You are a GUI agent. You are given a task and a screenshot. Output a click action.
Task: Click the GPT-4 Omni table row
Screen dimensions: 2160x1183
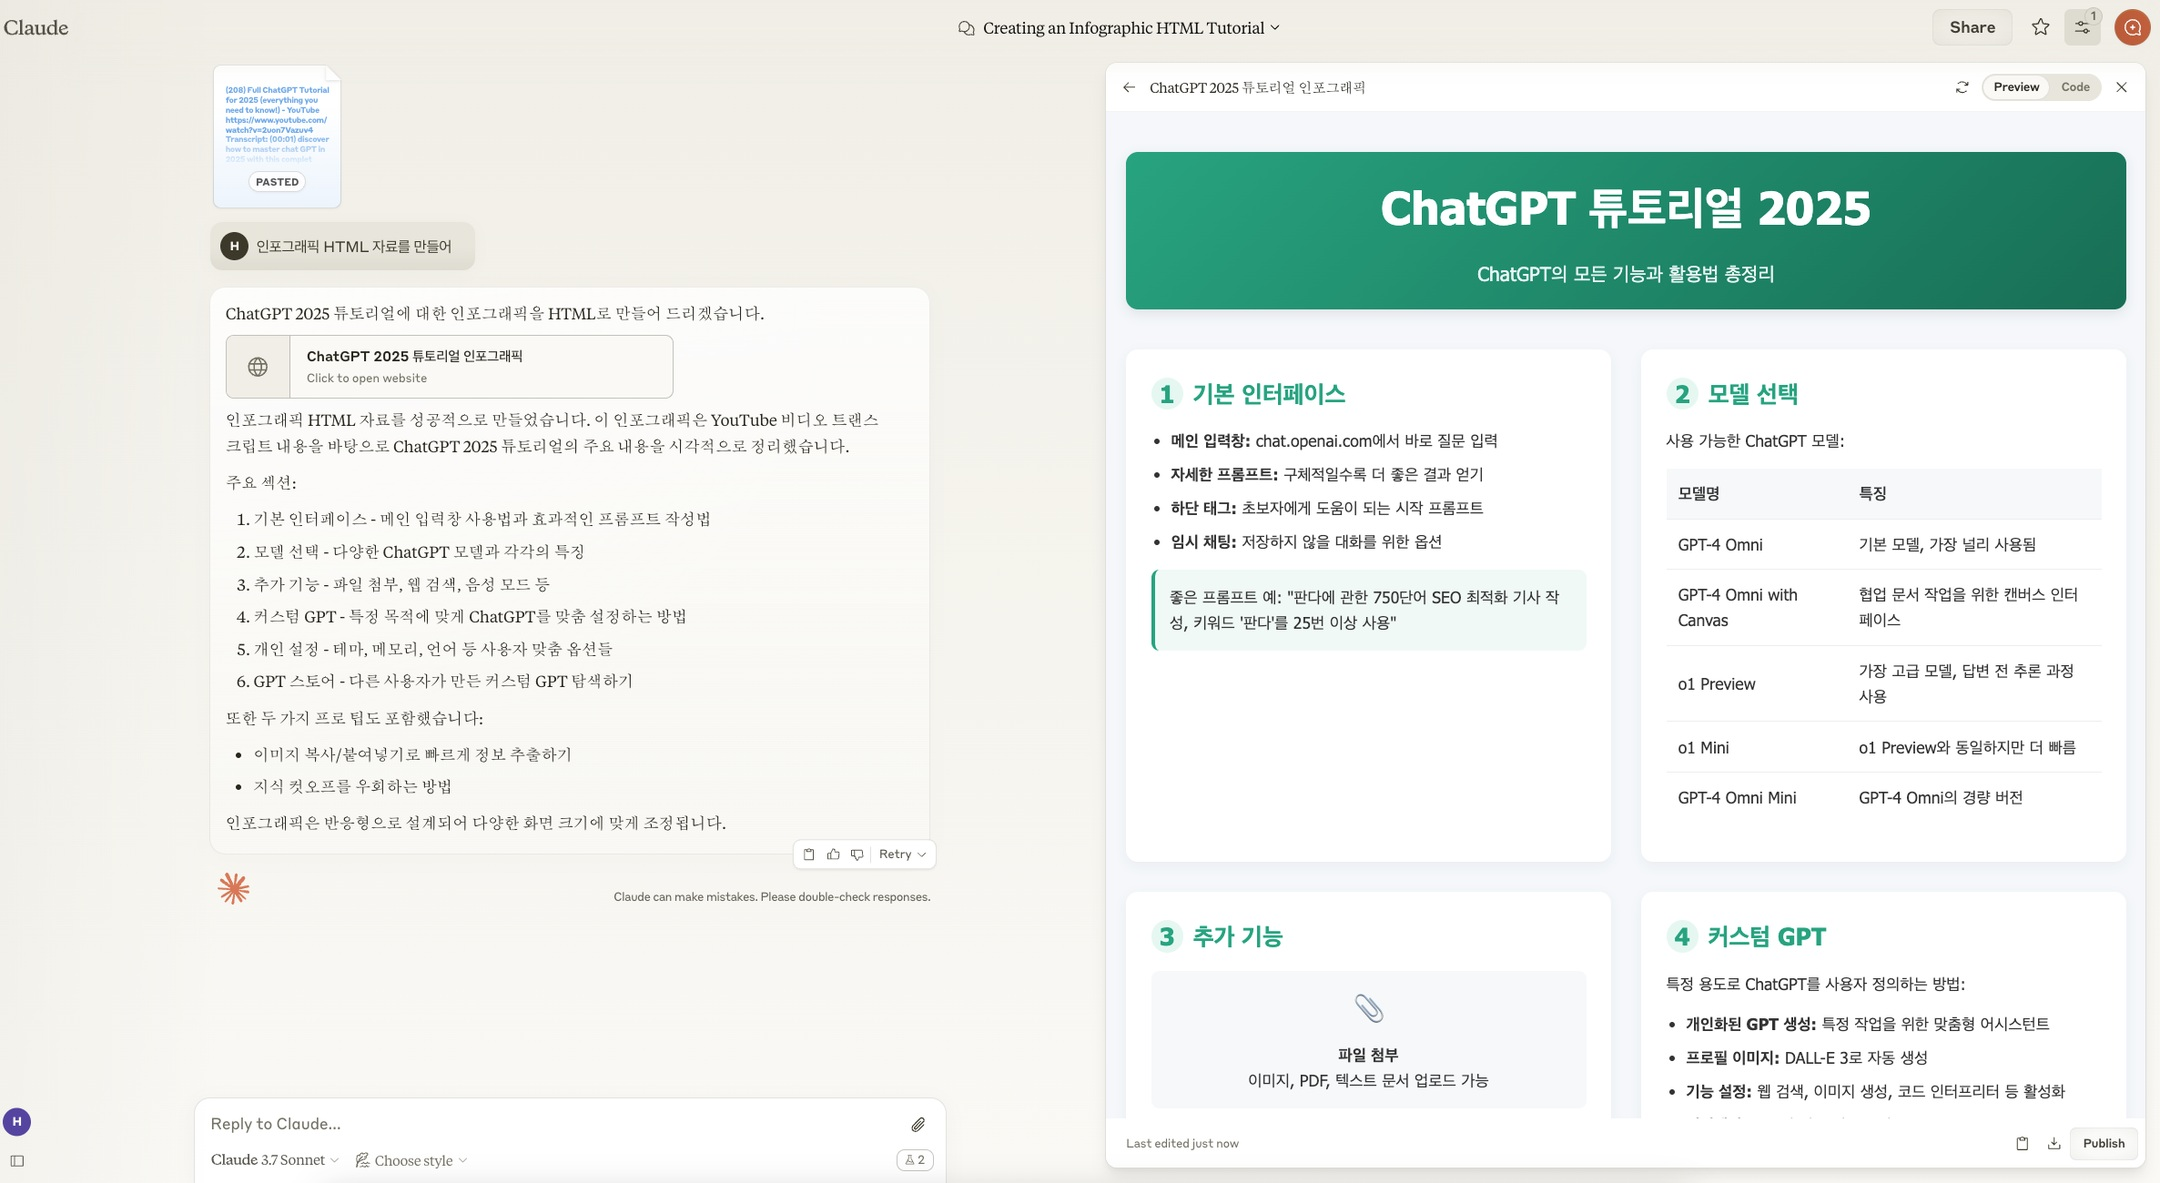(1883, 544)
